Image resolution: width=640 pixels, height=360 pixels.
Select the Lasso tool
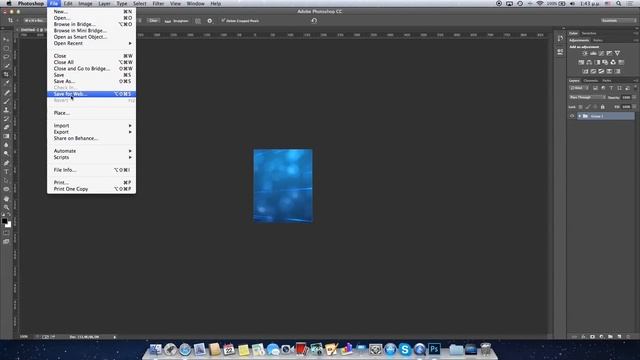click(x=6, y=57)
